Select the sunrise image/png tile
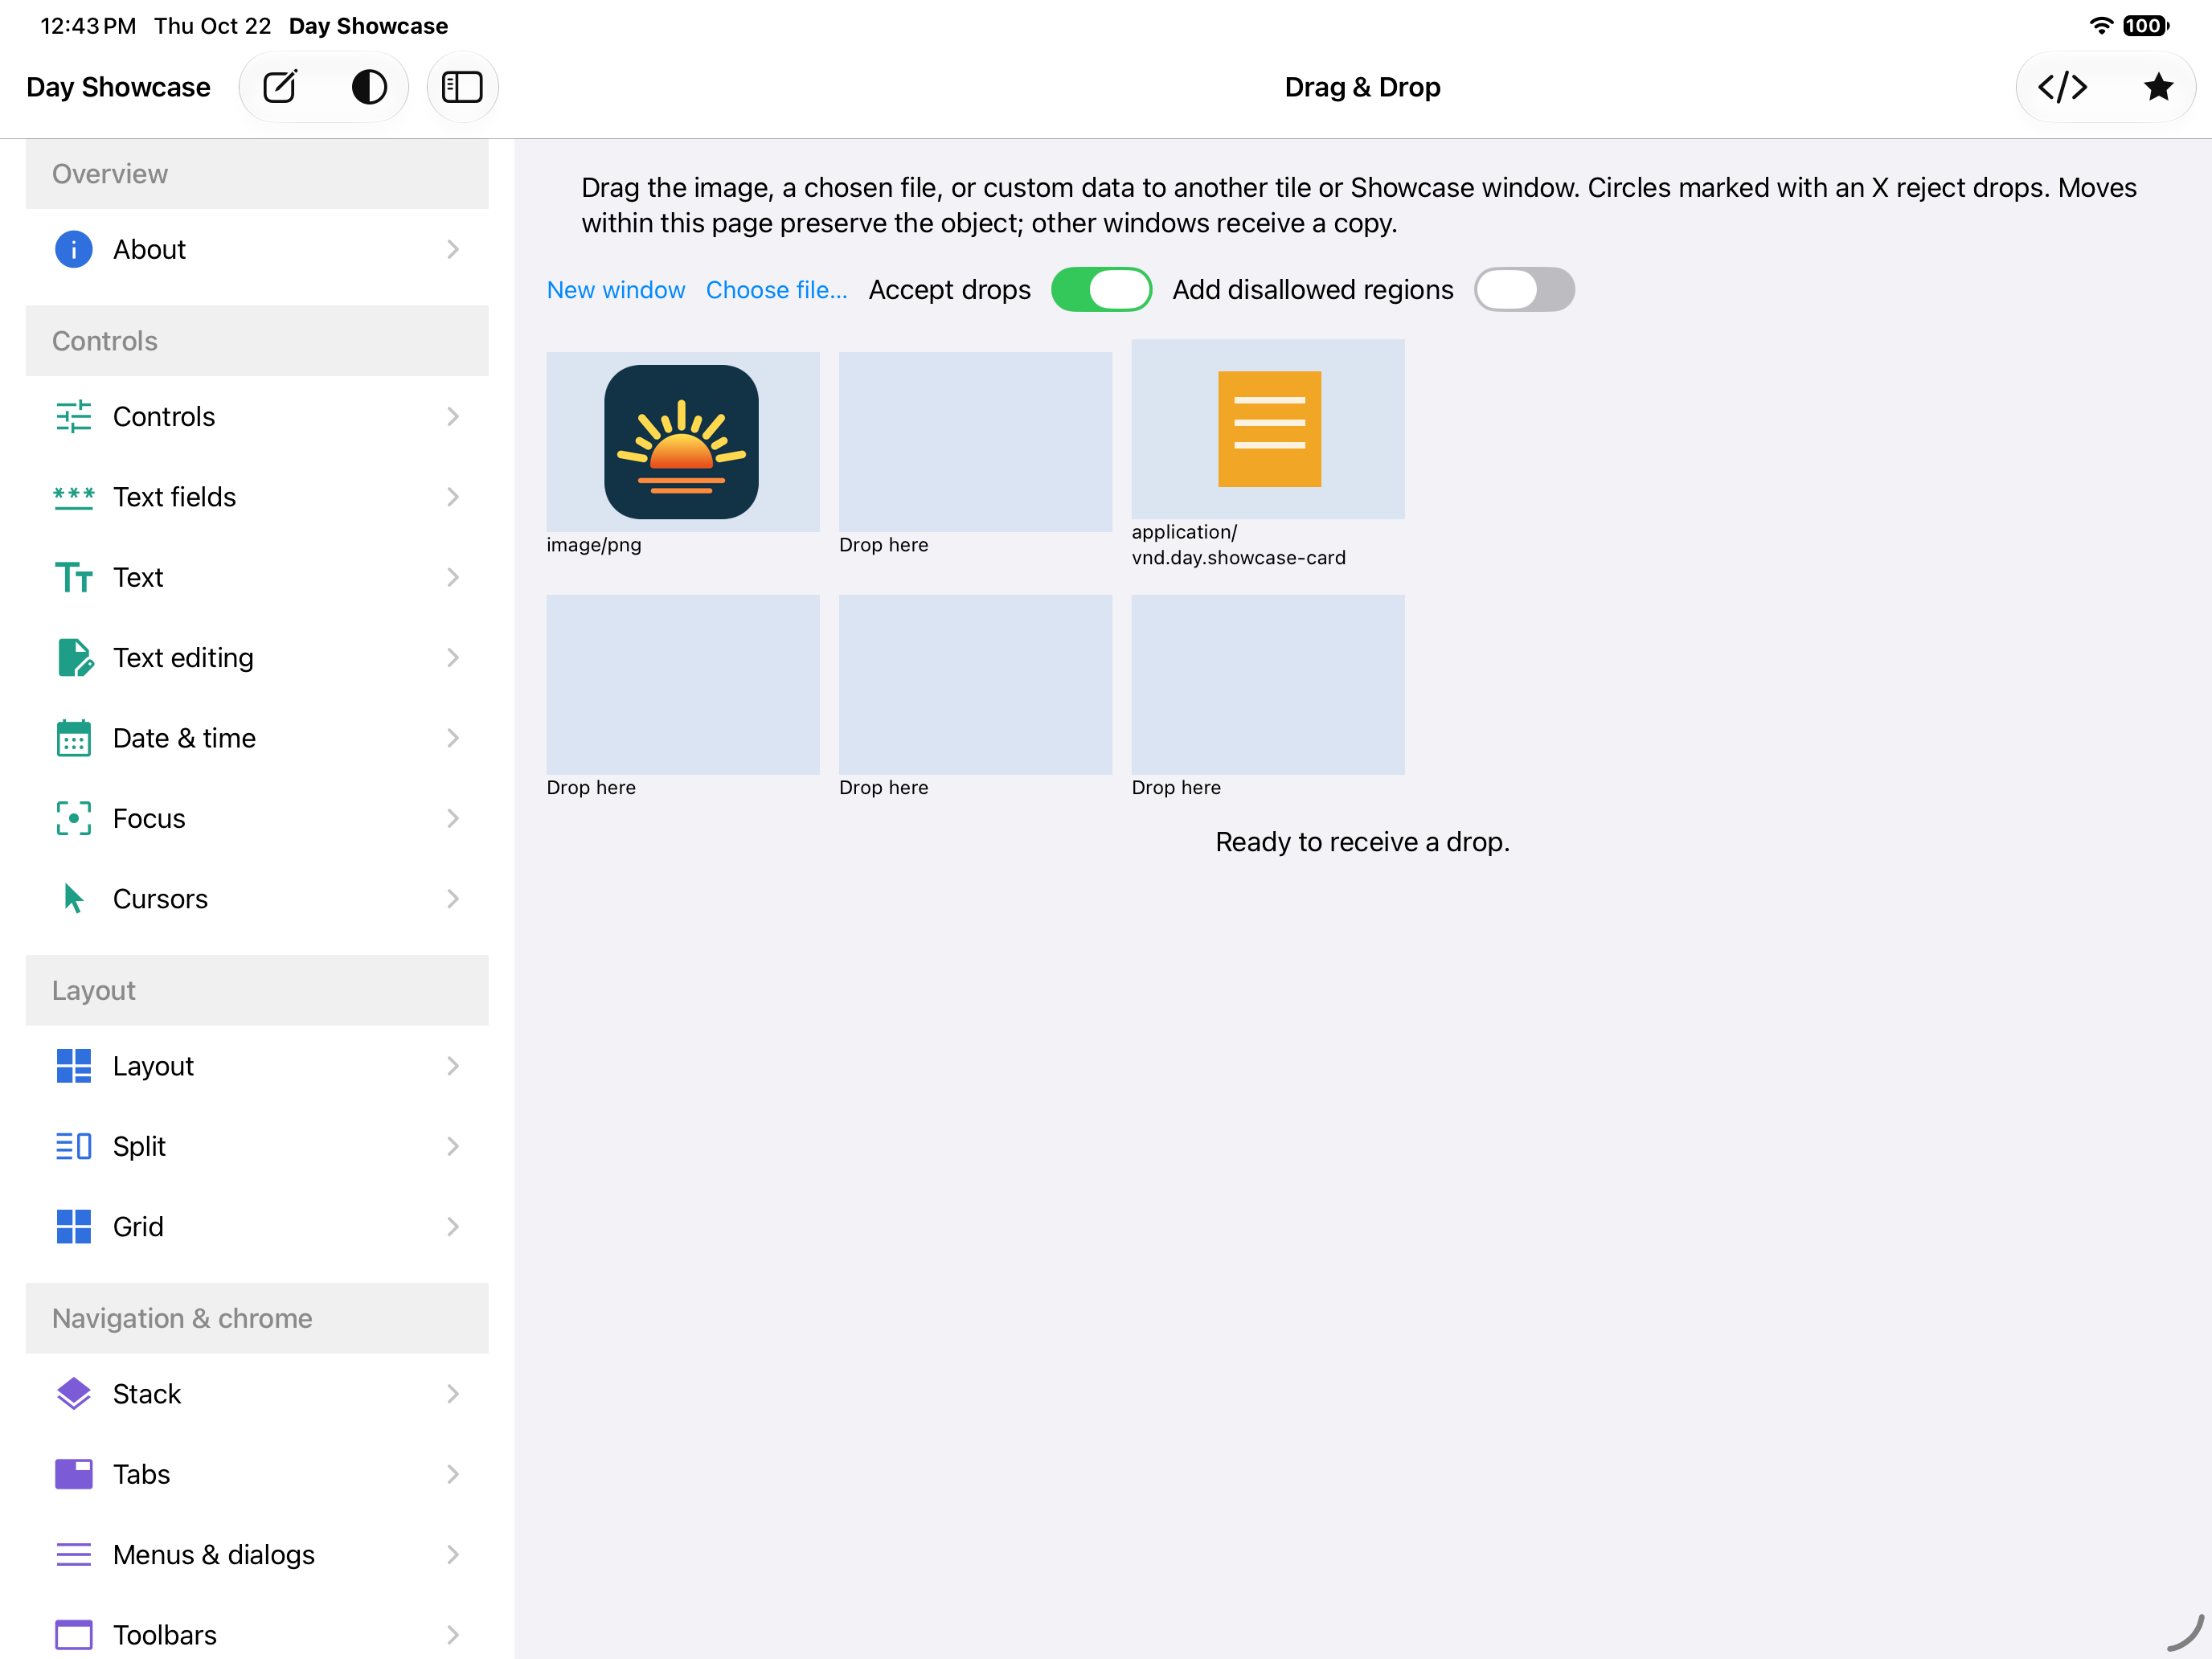 point(683,441)
